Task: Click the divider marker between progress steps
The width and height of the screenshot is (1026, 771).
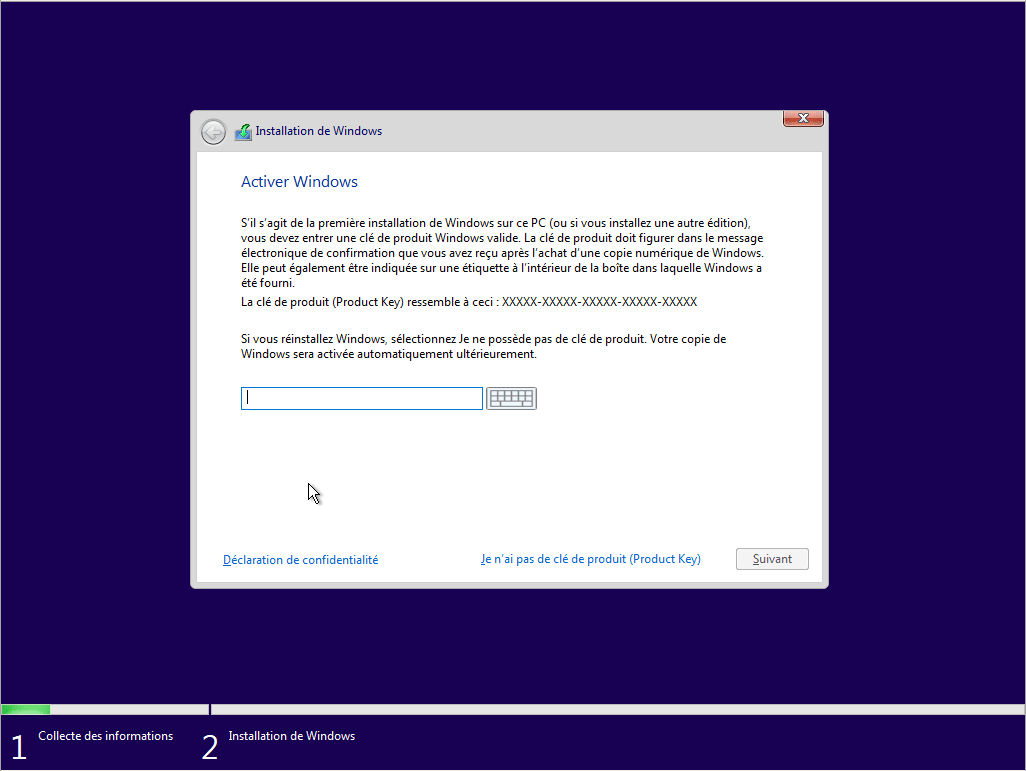Action: 210,709
